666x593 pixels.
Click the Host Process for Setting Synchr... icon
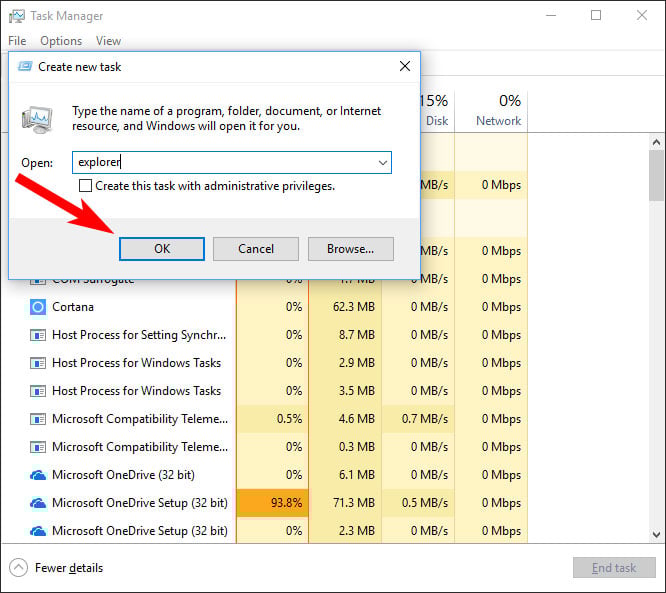pos(38,335)
